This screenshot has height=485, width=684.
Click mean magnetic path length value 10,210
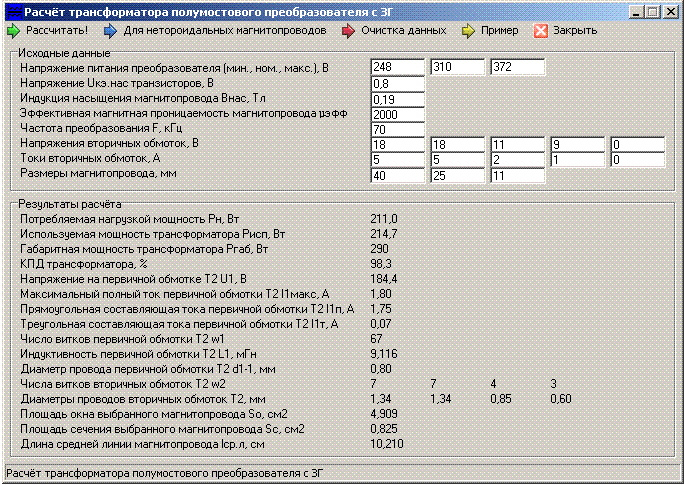point(387,444)
